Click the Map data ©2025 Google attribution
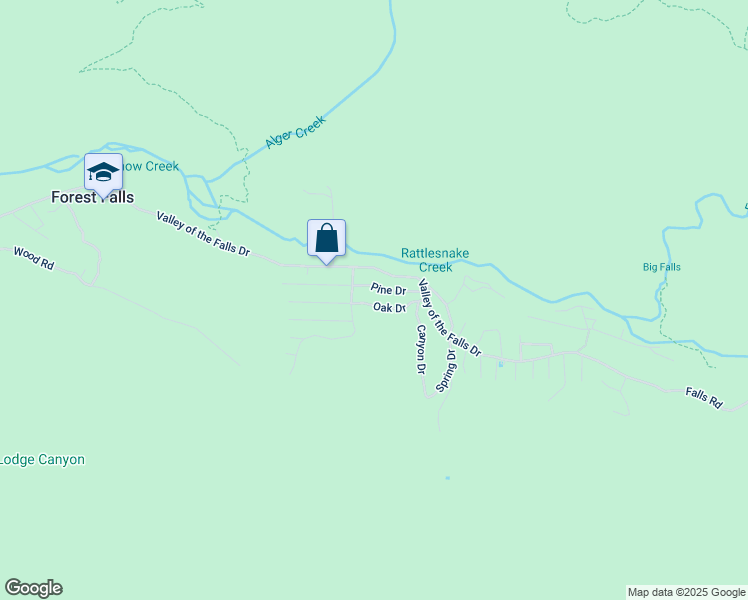This screenshot has height=600, width=748. [686, 592]
